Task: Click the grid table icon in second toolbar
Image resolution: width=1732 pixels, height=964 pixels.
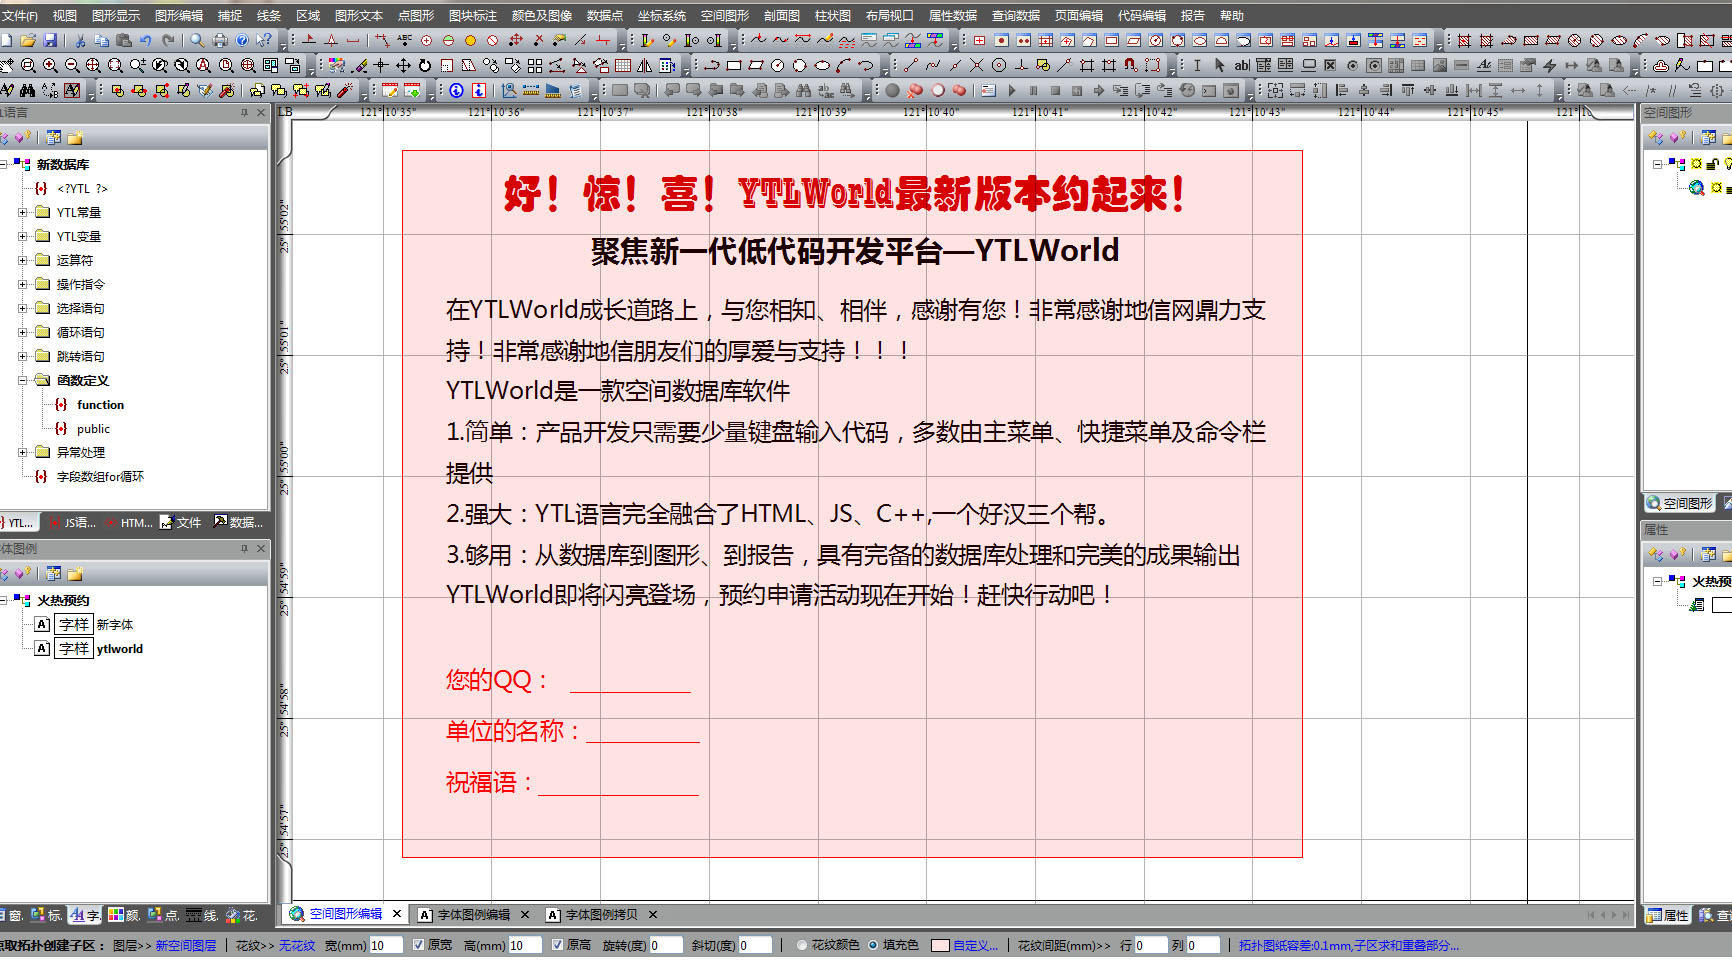Action: tap(623, 65)
